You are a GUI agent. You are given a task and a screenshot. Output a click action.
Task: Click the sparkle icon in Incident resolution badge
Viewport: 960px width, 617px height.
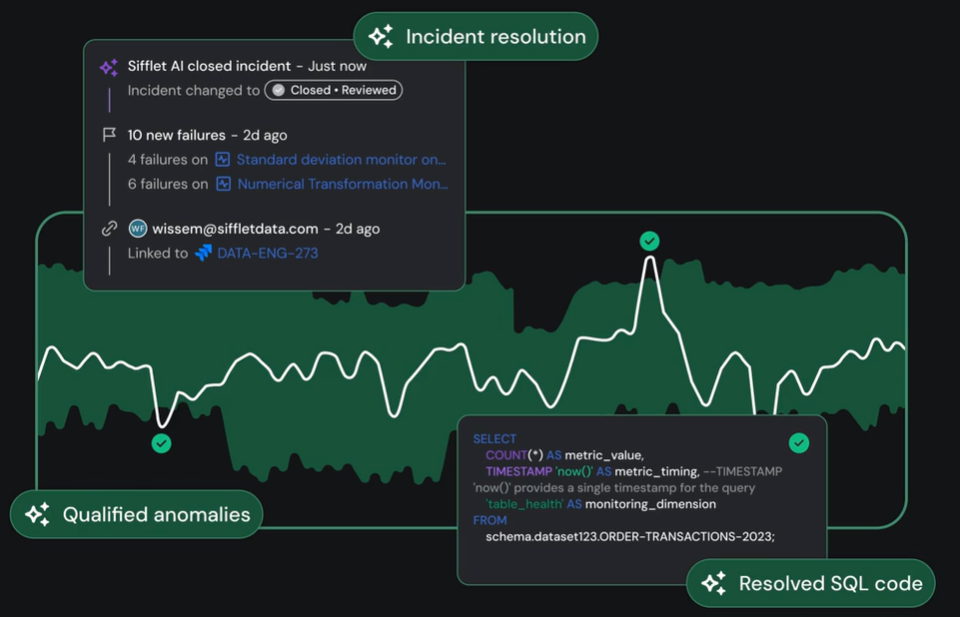pos(381,37)
